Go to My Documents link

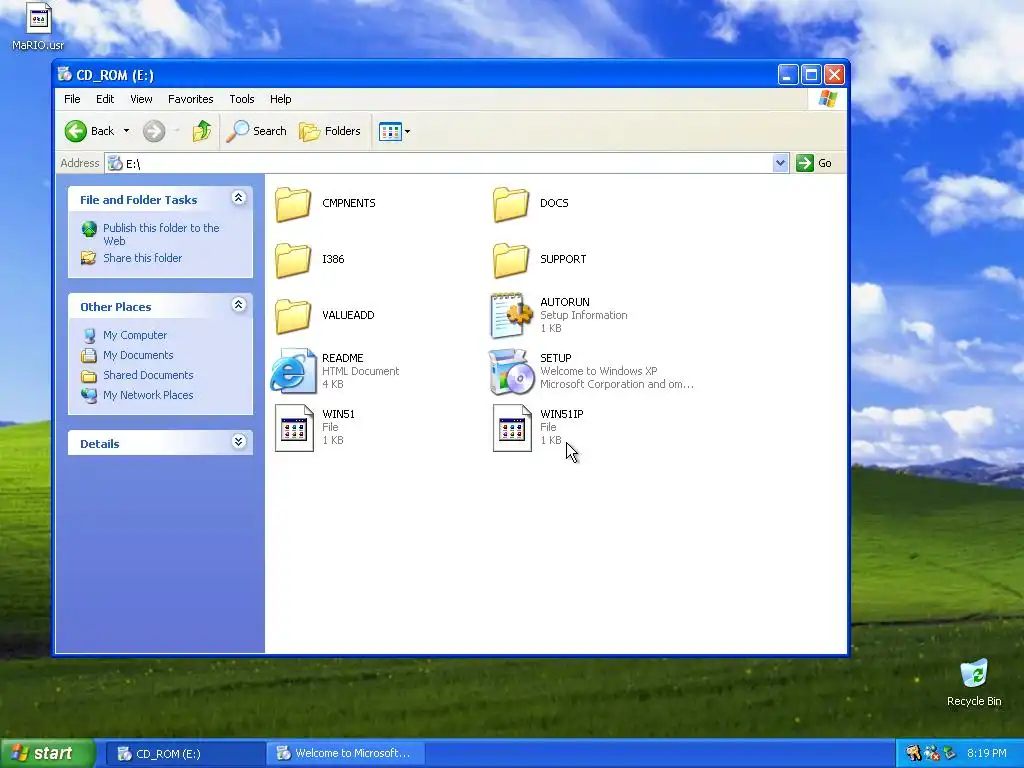pyautogui.click(x=138, y=355)
